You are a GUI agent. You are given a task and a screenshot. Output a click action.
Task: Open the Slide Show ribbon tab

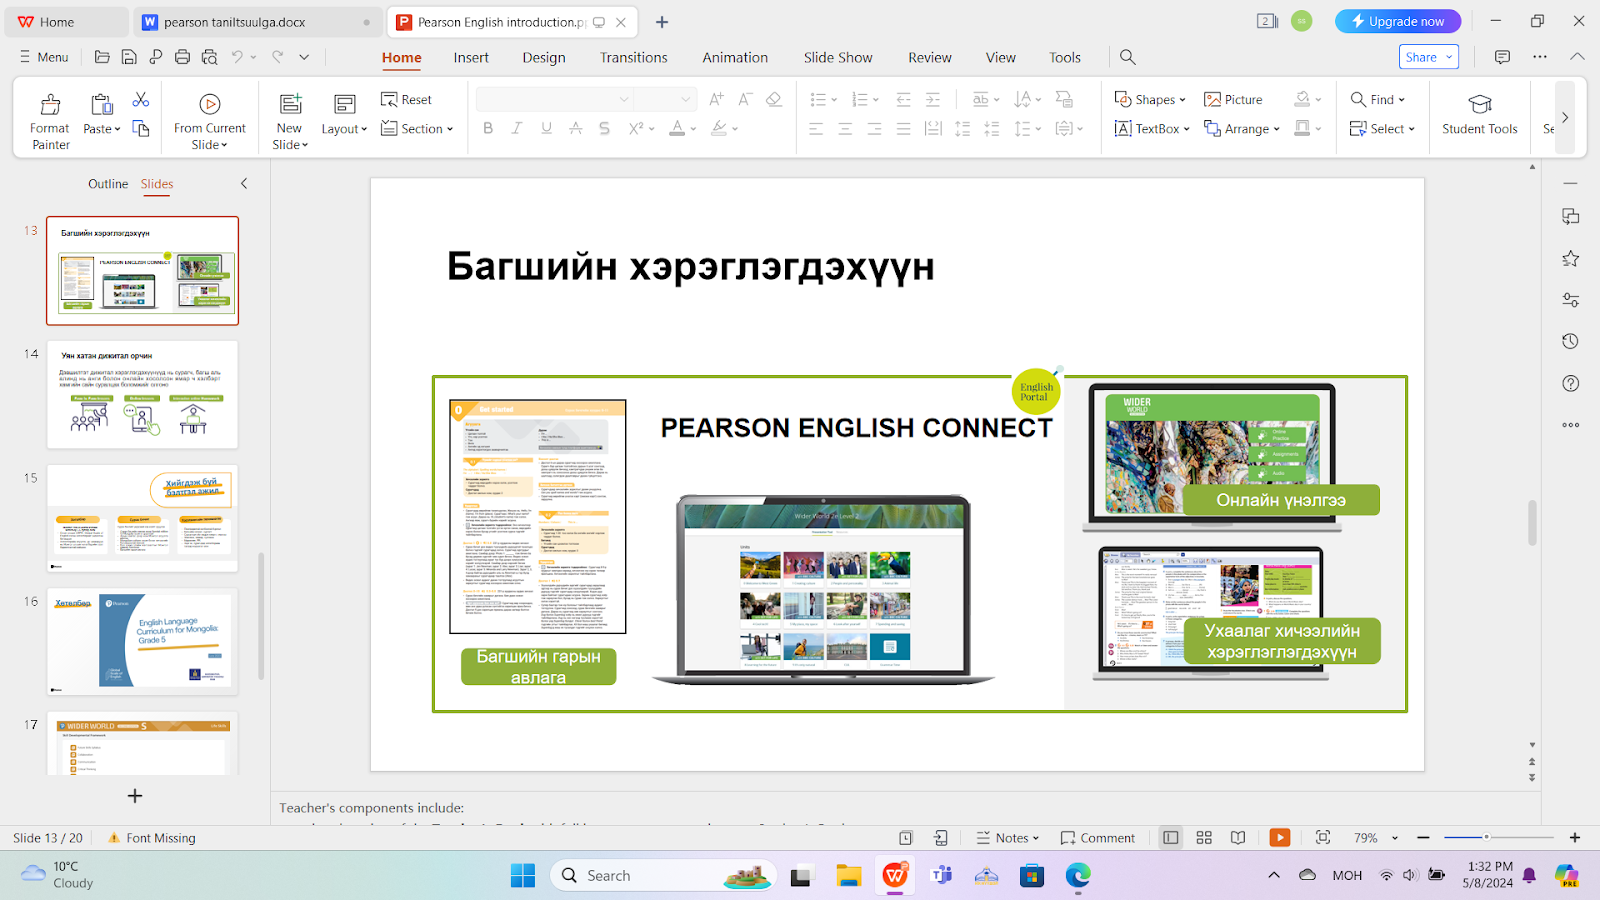click(838, 57)
